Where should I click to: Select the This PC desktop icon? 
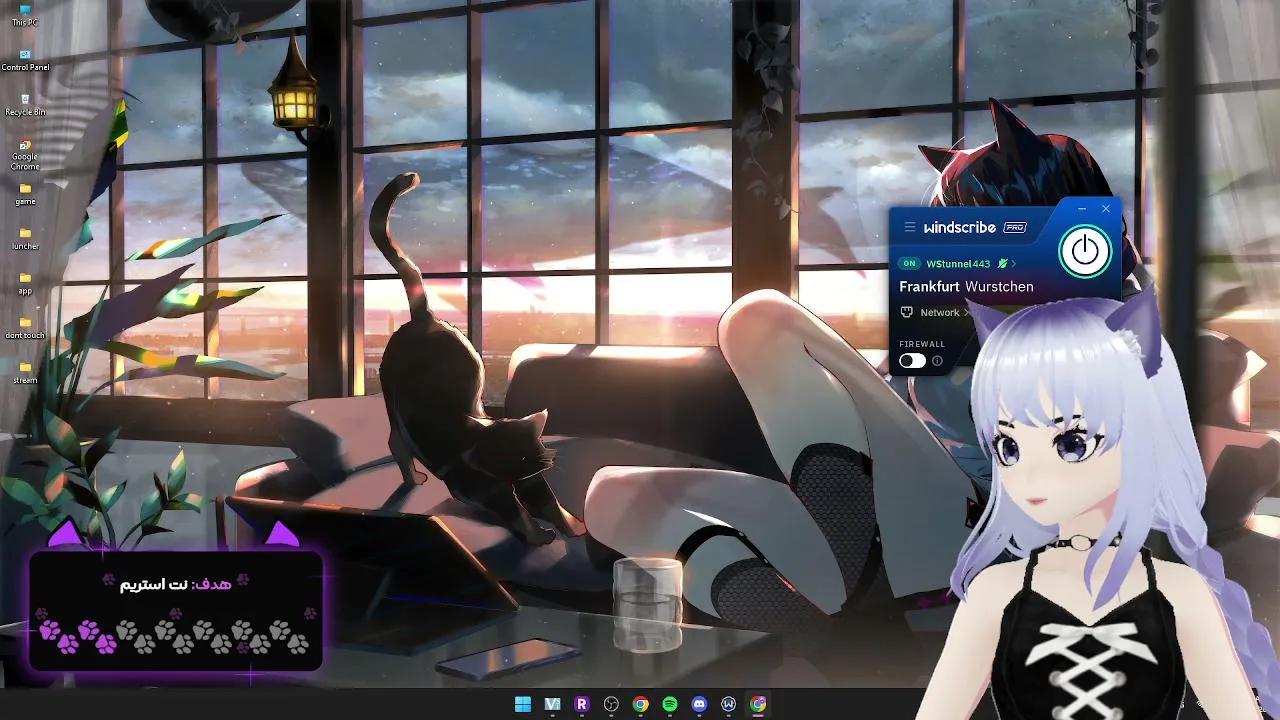coord(25,15)
